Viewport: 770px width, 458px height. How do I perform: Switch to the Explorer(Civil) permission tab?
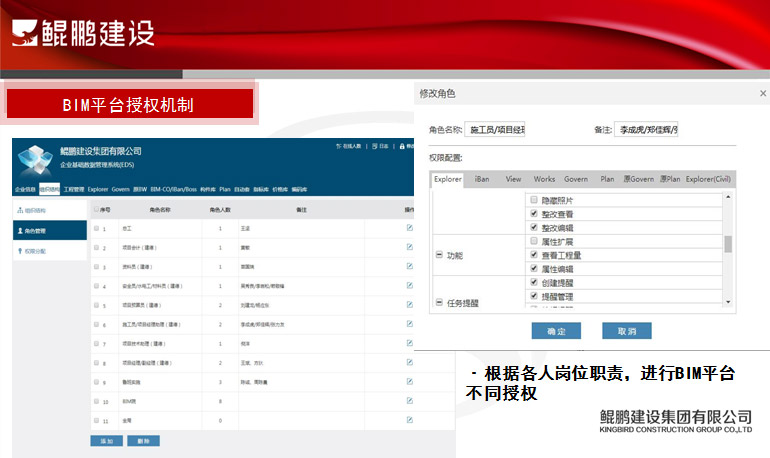(708, 179)
